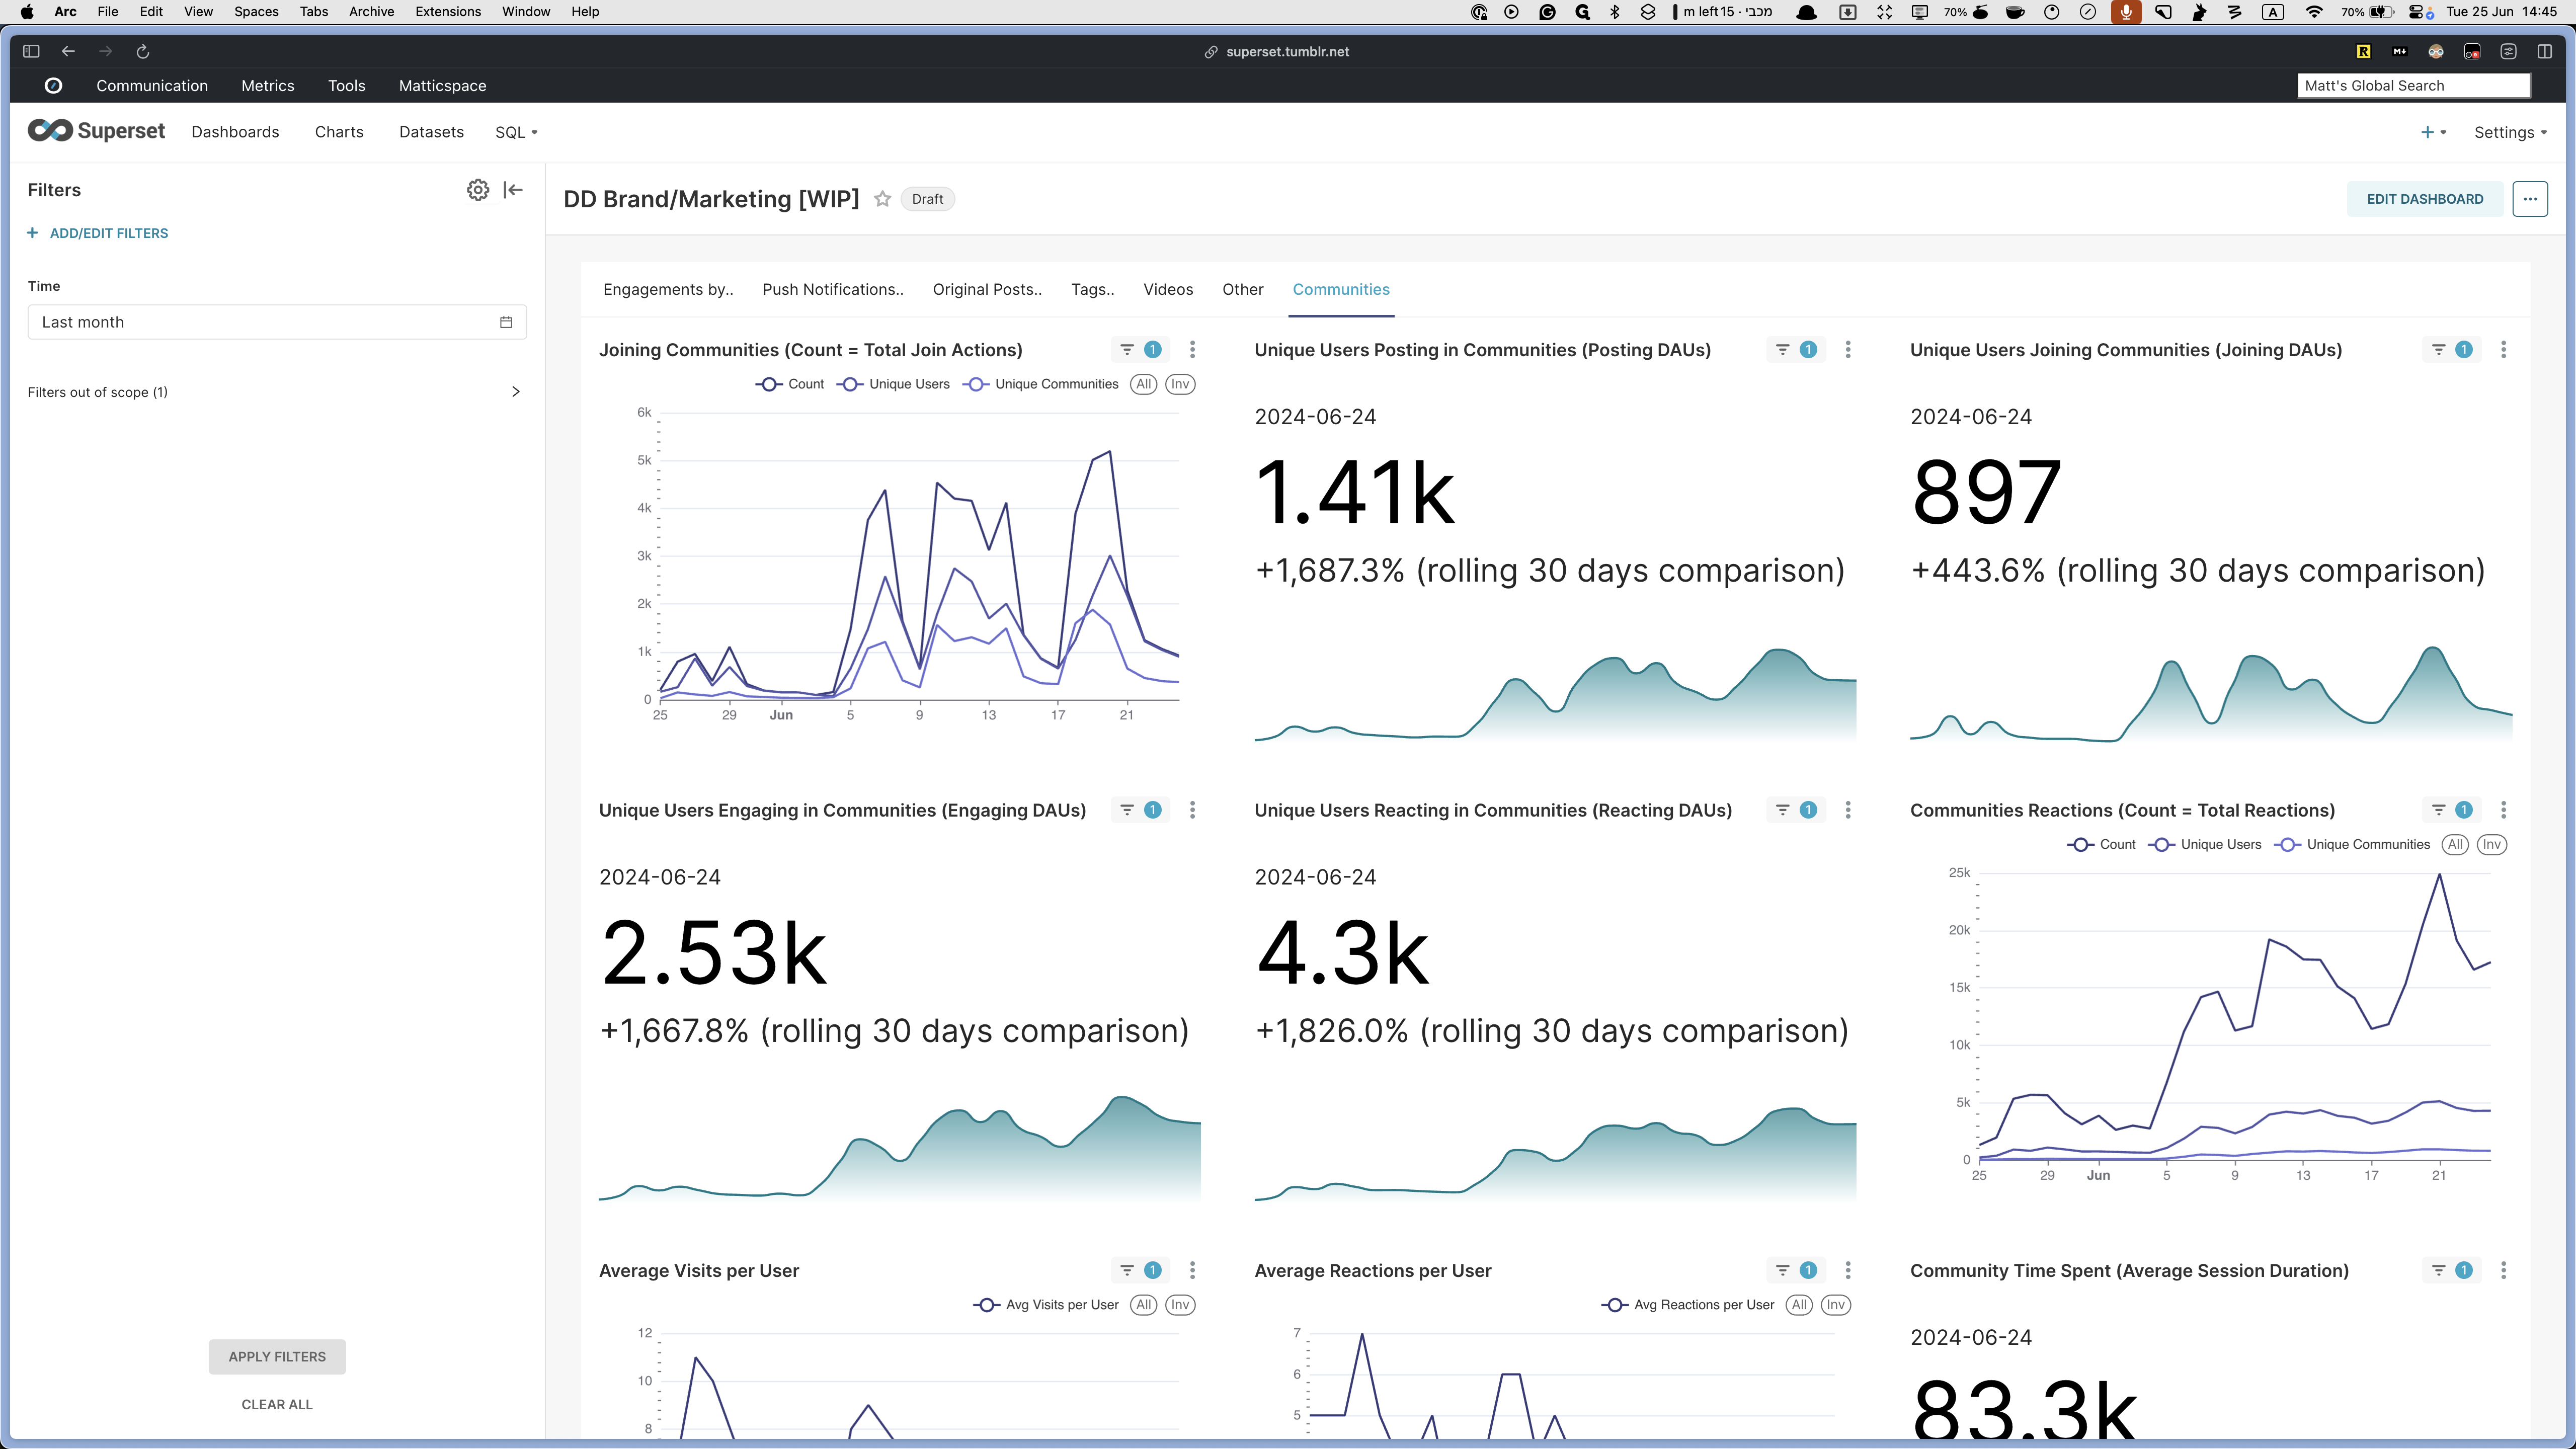The width and height of the screenshot is (2576, 1449).
Task: Click Matt's Global Search field
Action: [2413, 86]
